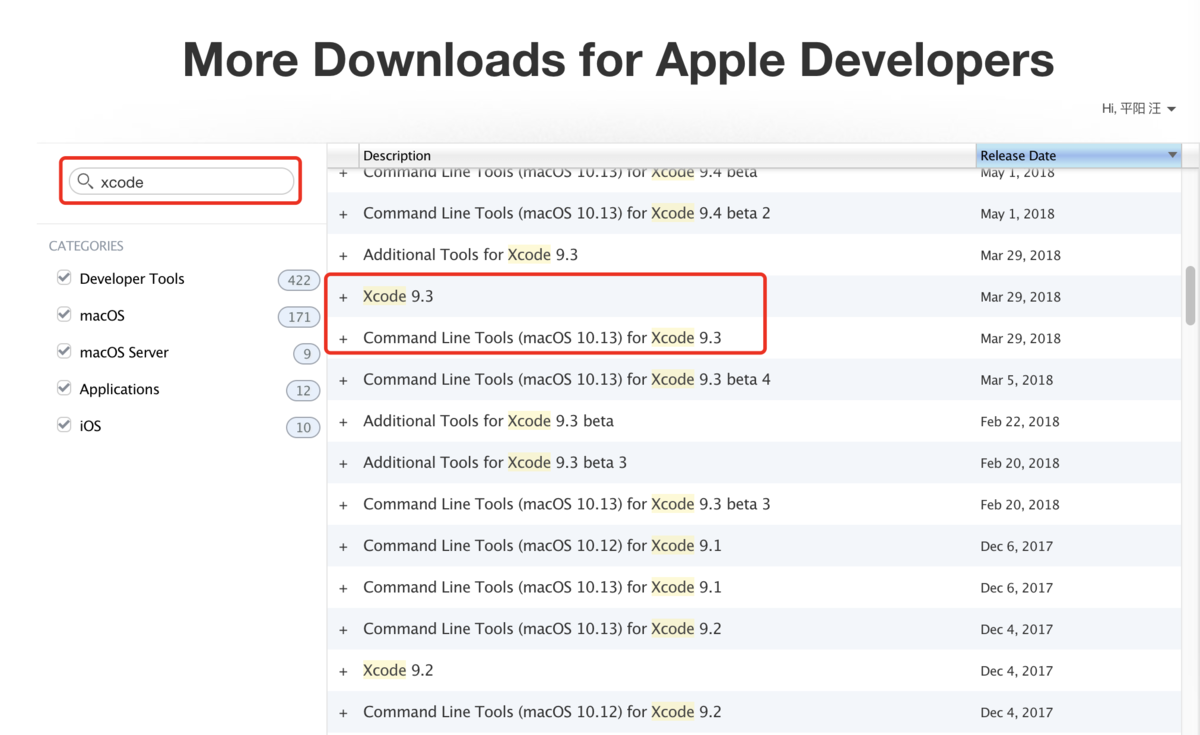Expand Command Line Tools macOS 10.12 Xcode 9.1
Image resolution: width=1200 pixels, height=735 pixels.
tap(343, 546)
